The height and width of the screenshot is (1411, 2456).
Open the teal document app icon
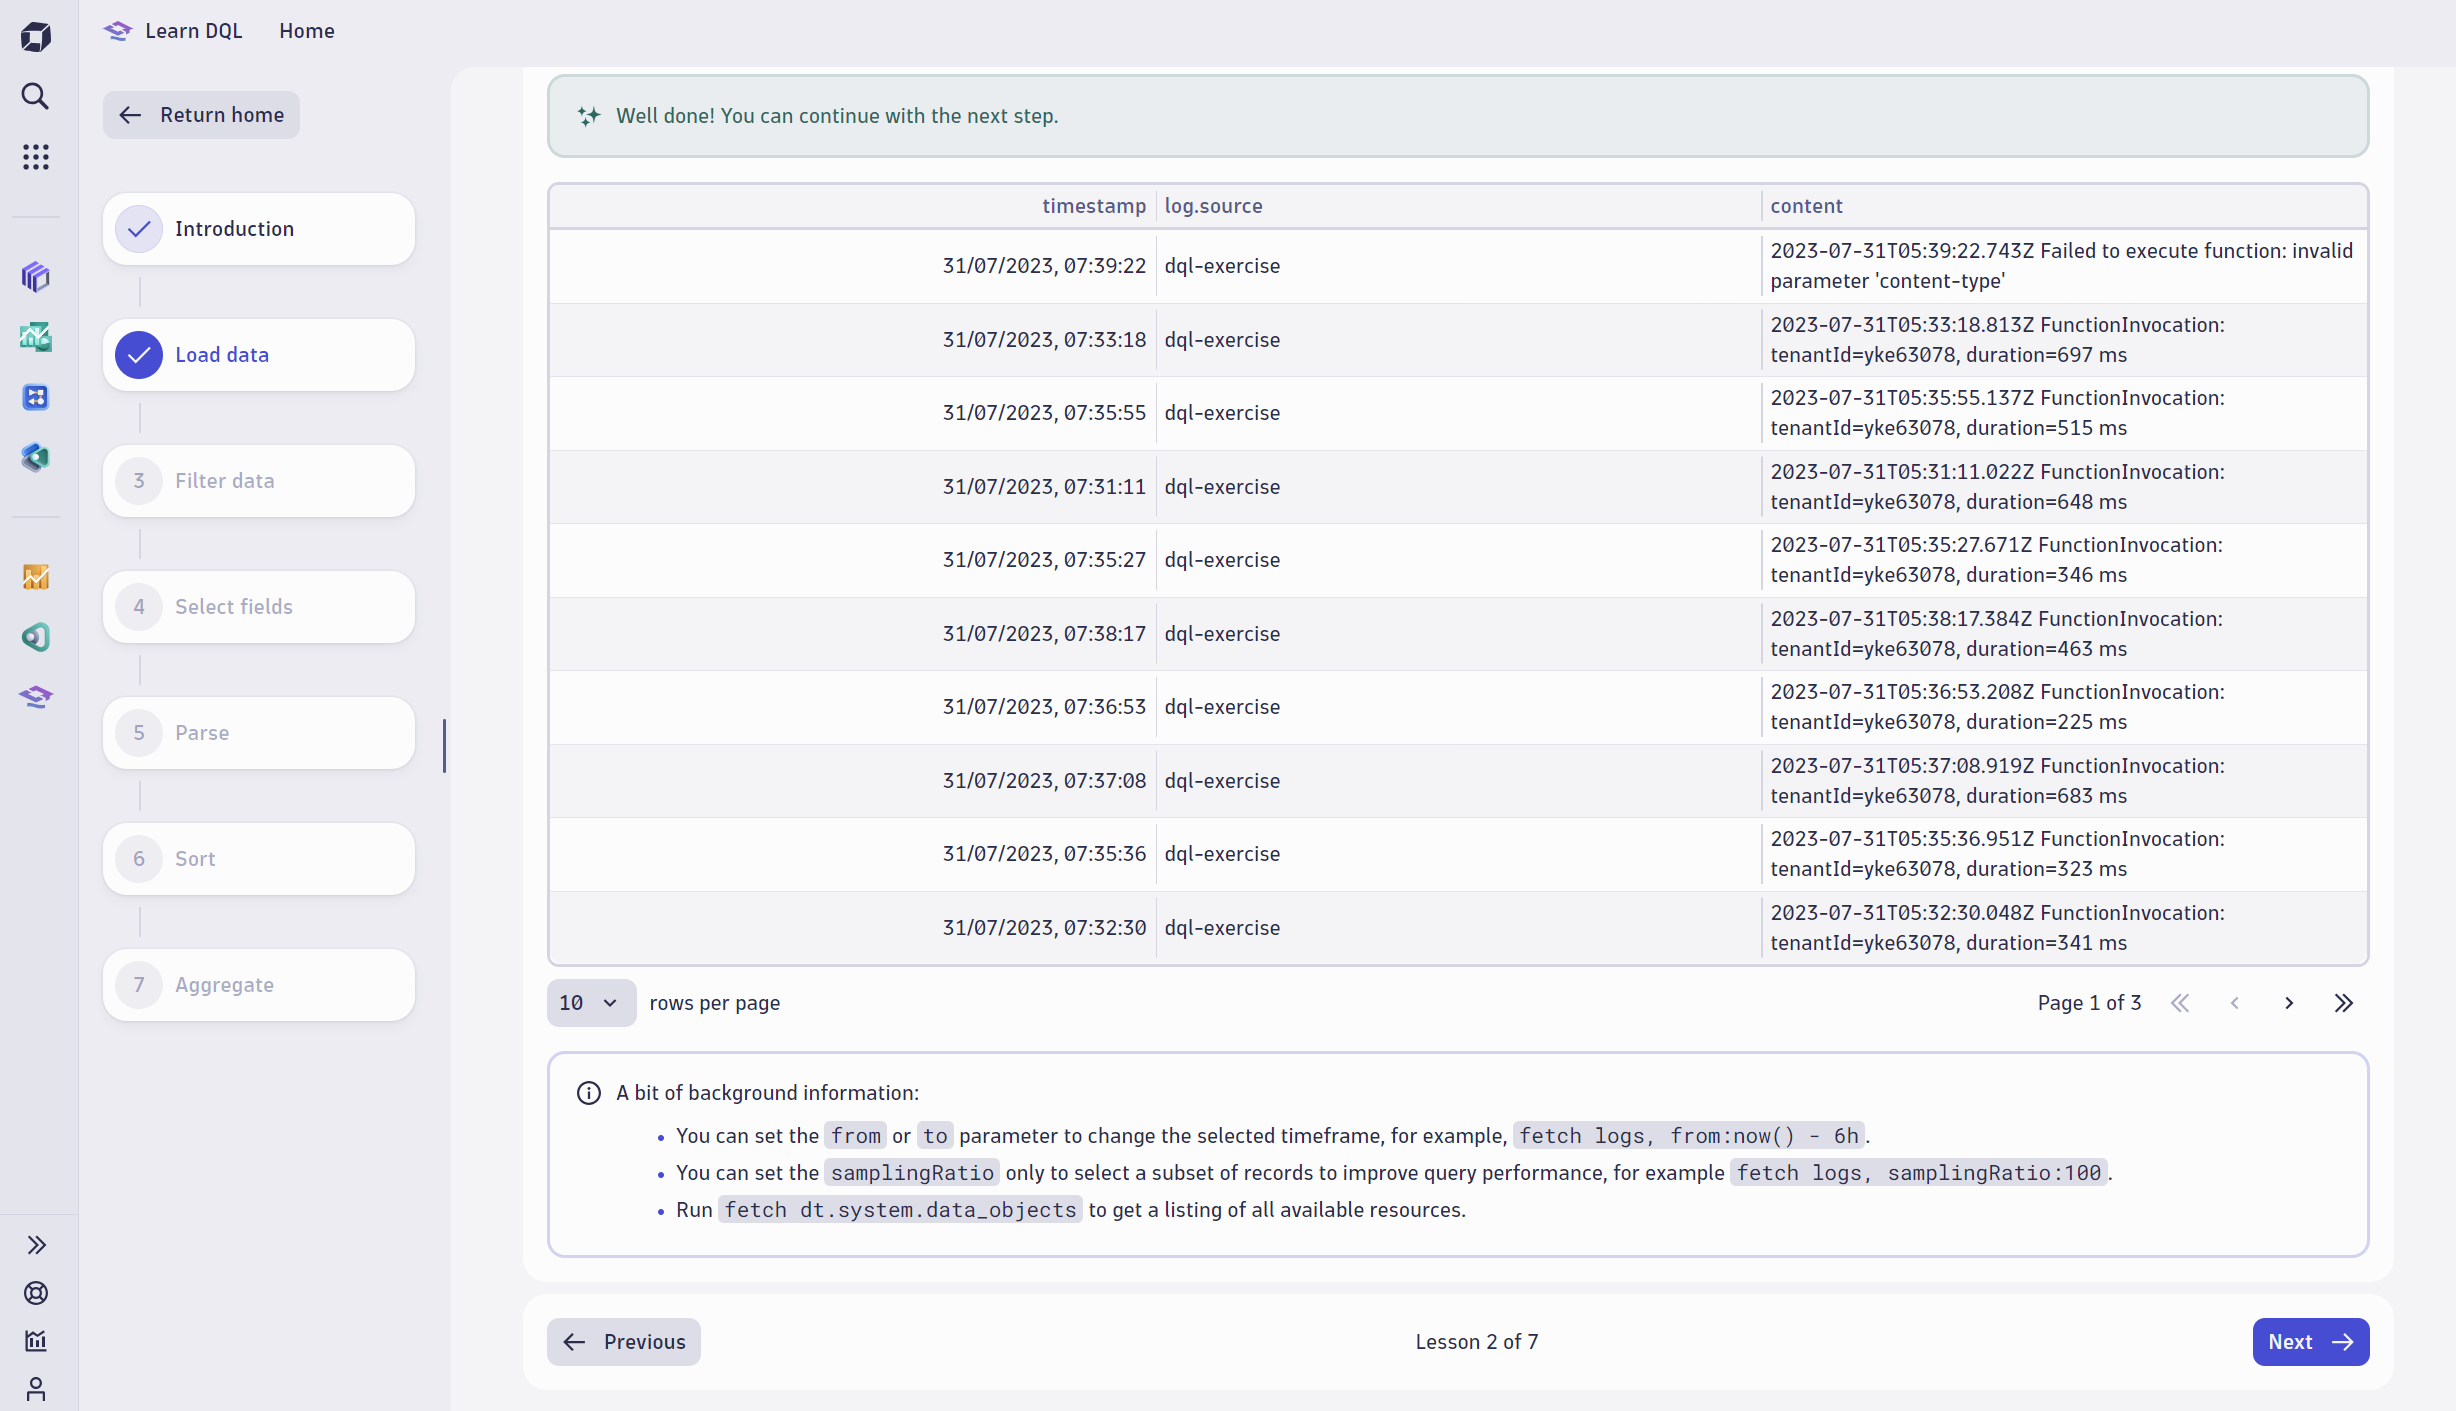[36, 637]
